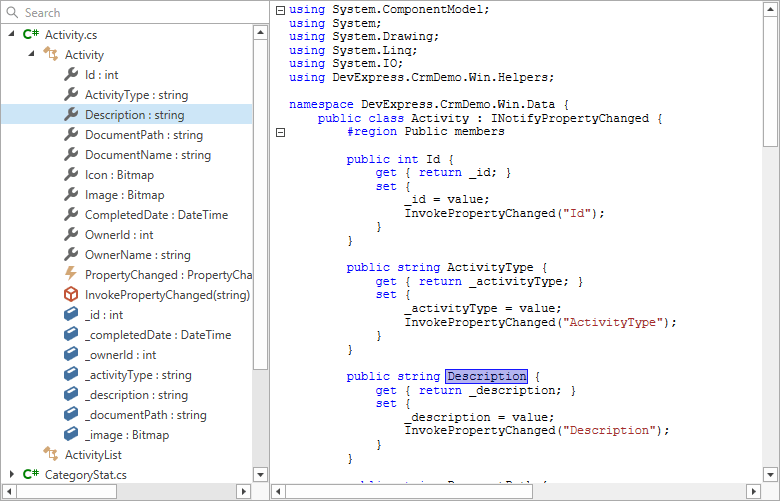Select 'Image : Bitmap' member
This screenshot has height=501, width=780.
pos(124,195)
